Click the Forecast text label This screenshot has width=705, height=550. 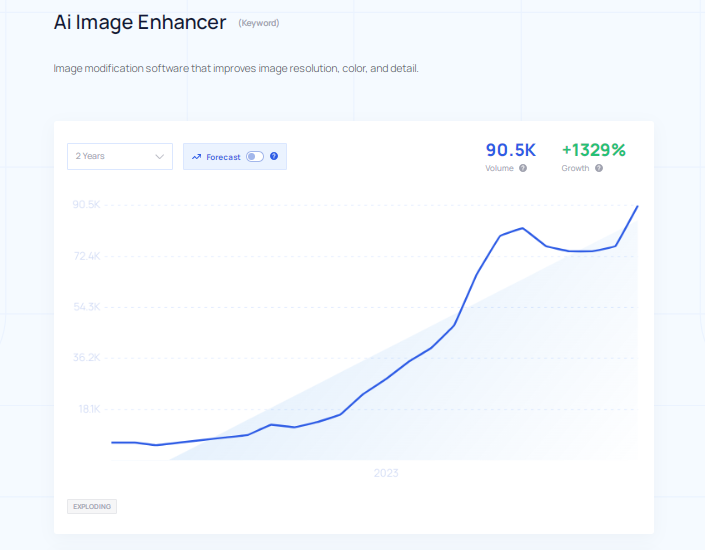pyautogui.click(x=223, y=157)
